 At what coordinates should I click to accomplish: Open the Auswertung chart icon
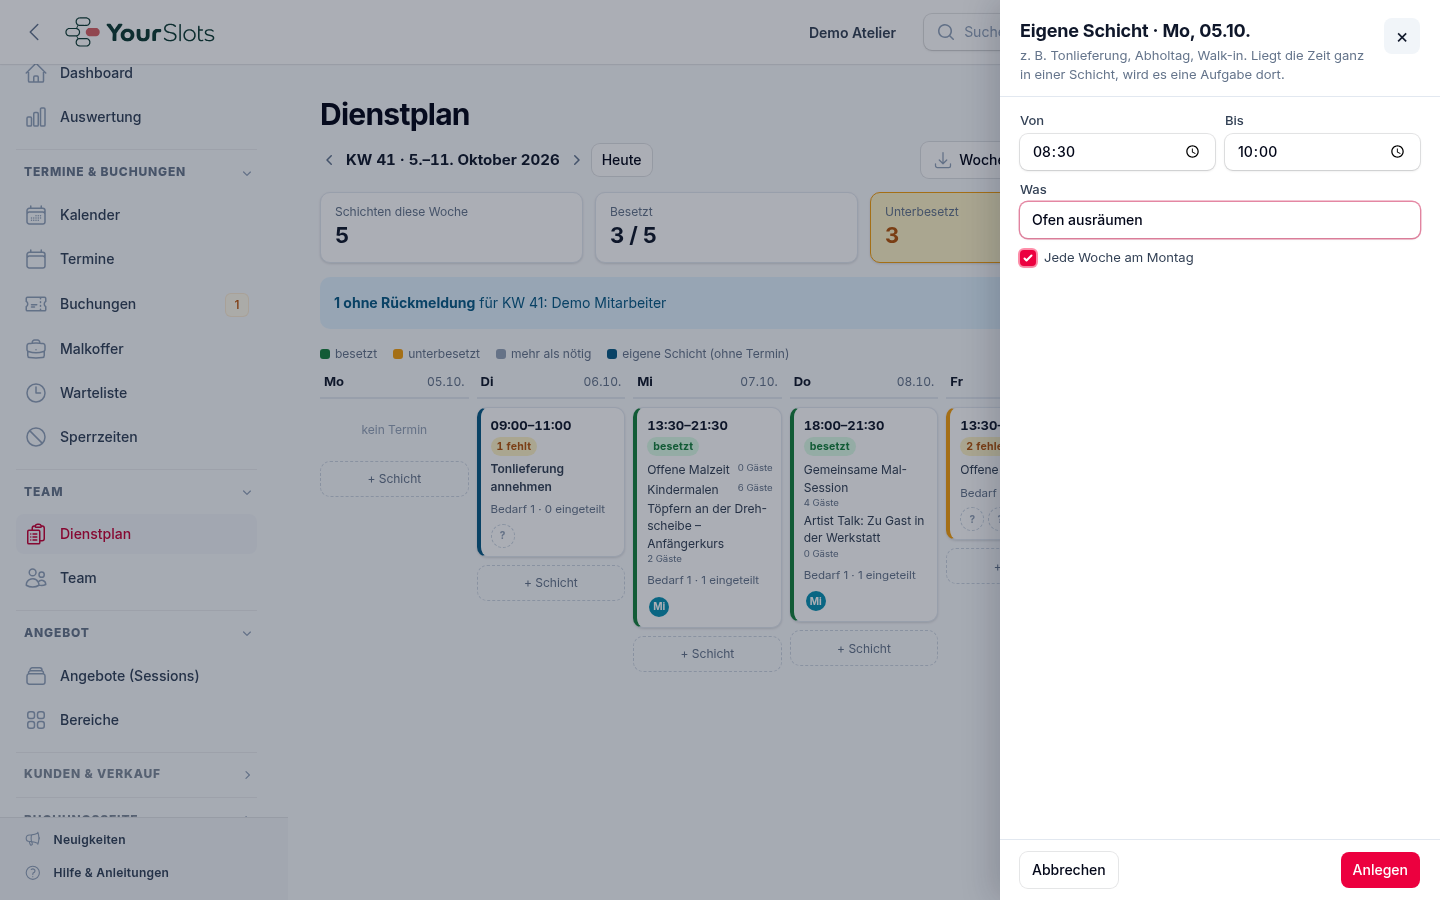pos(36,117)
